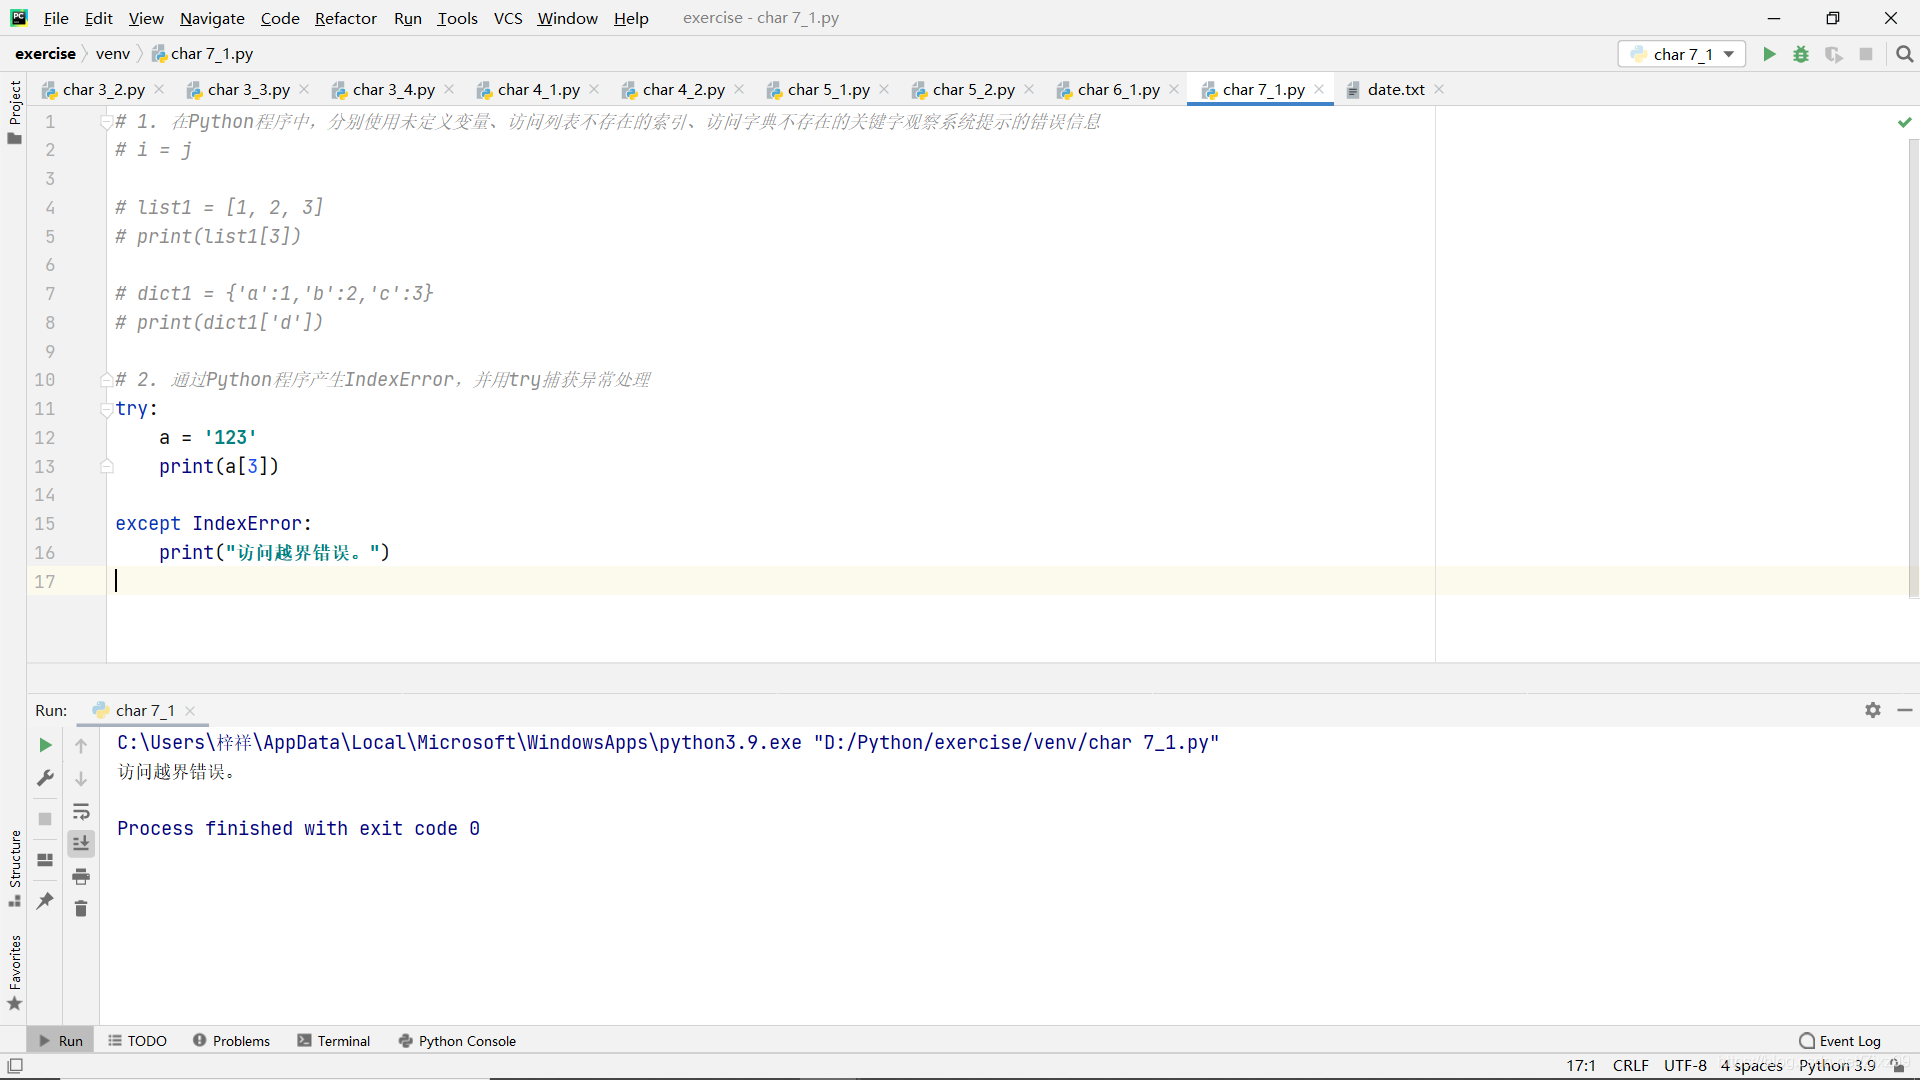The height and width of the screenshot is (1080, 1920).
Task: Open Search Everywhere magnifier icon
Action: pos(1904,54)
